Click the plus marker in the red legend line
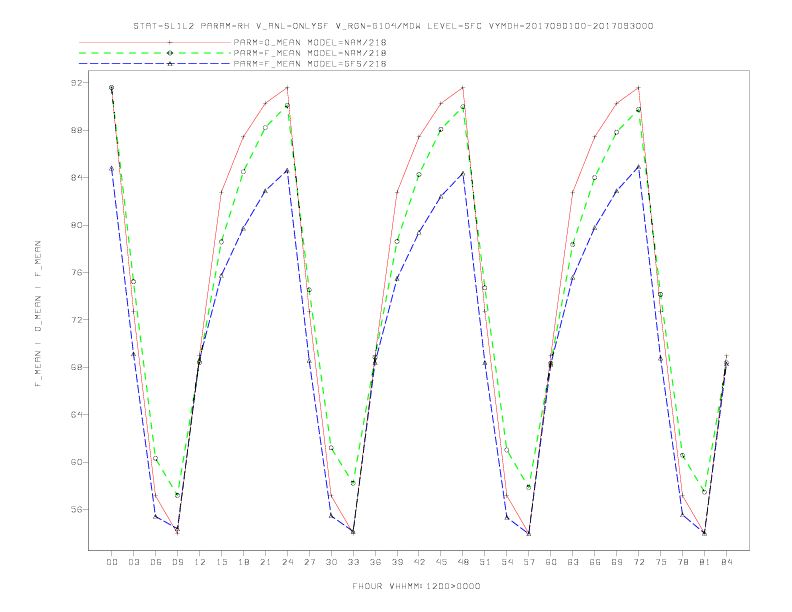The width and height of the screenshot is (792, 612). point(170,42)
